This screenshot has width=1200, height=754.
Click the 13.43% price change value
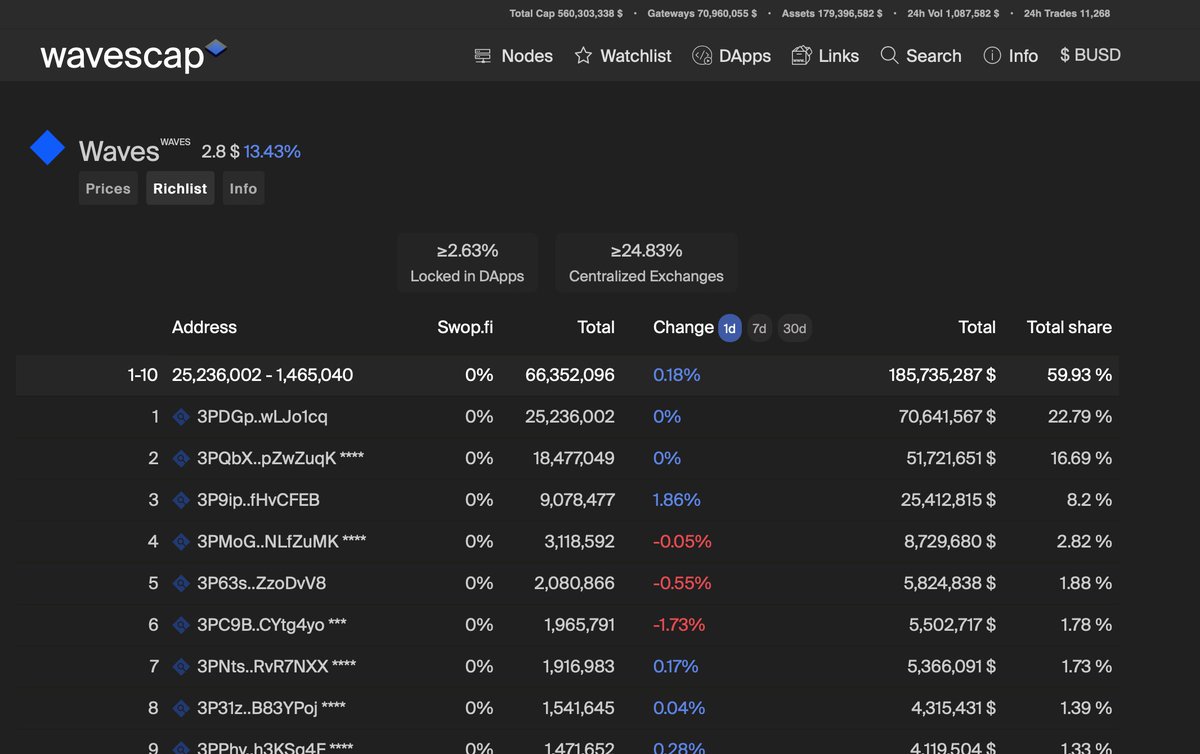coord(272,151)
